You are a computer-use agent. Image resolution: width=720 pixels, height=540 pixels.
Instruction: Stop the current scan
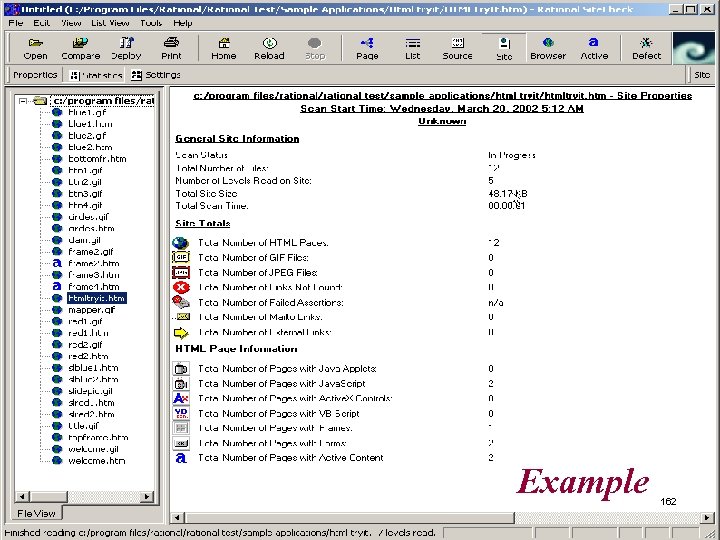click(x=315, y=49)
